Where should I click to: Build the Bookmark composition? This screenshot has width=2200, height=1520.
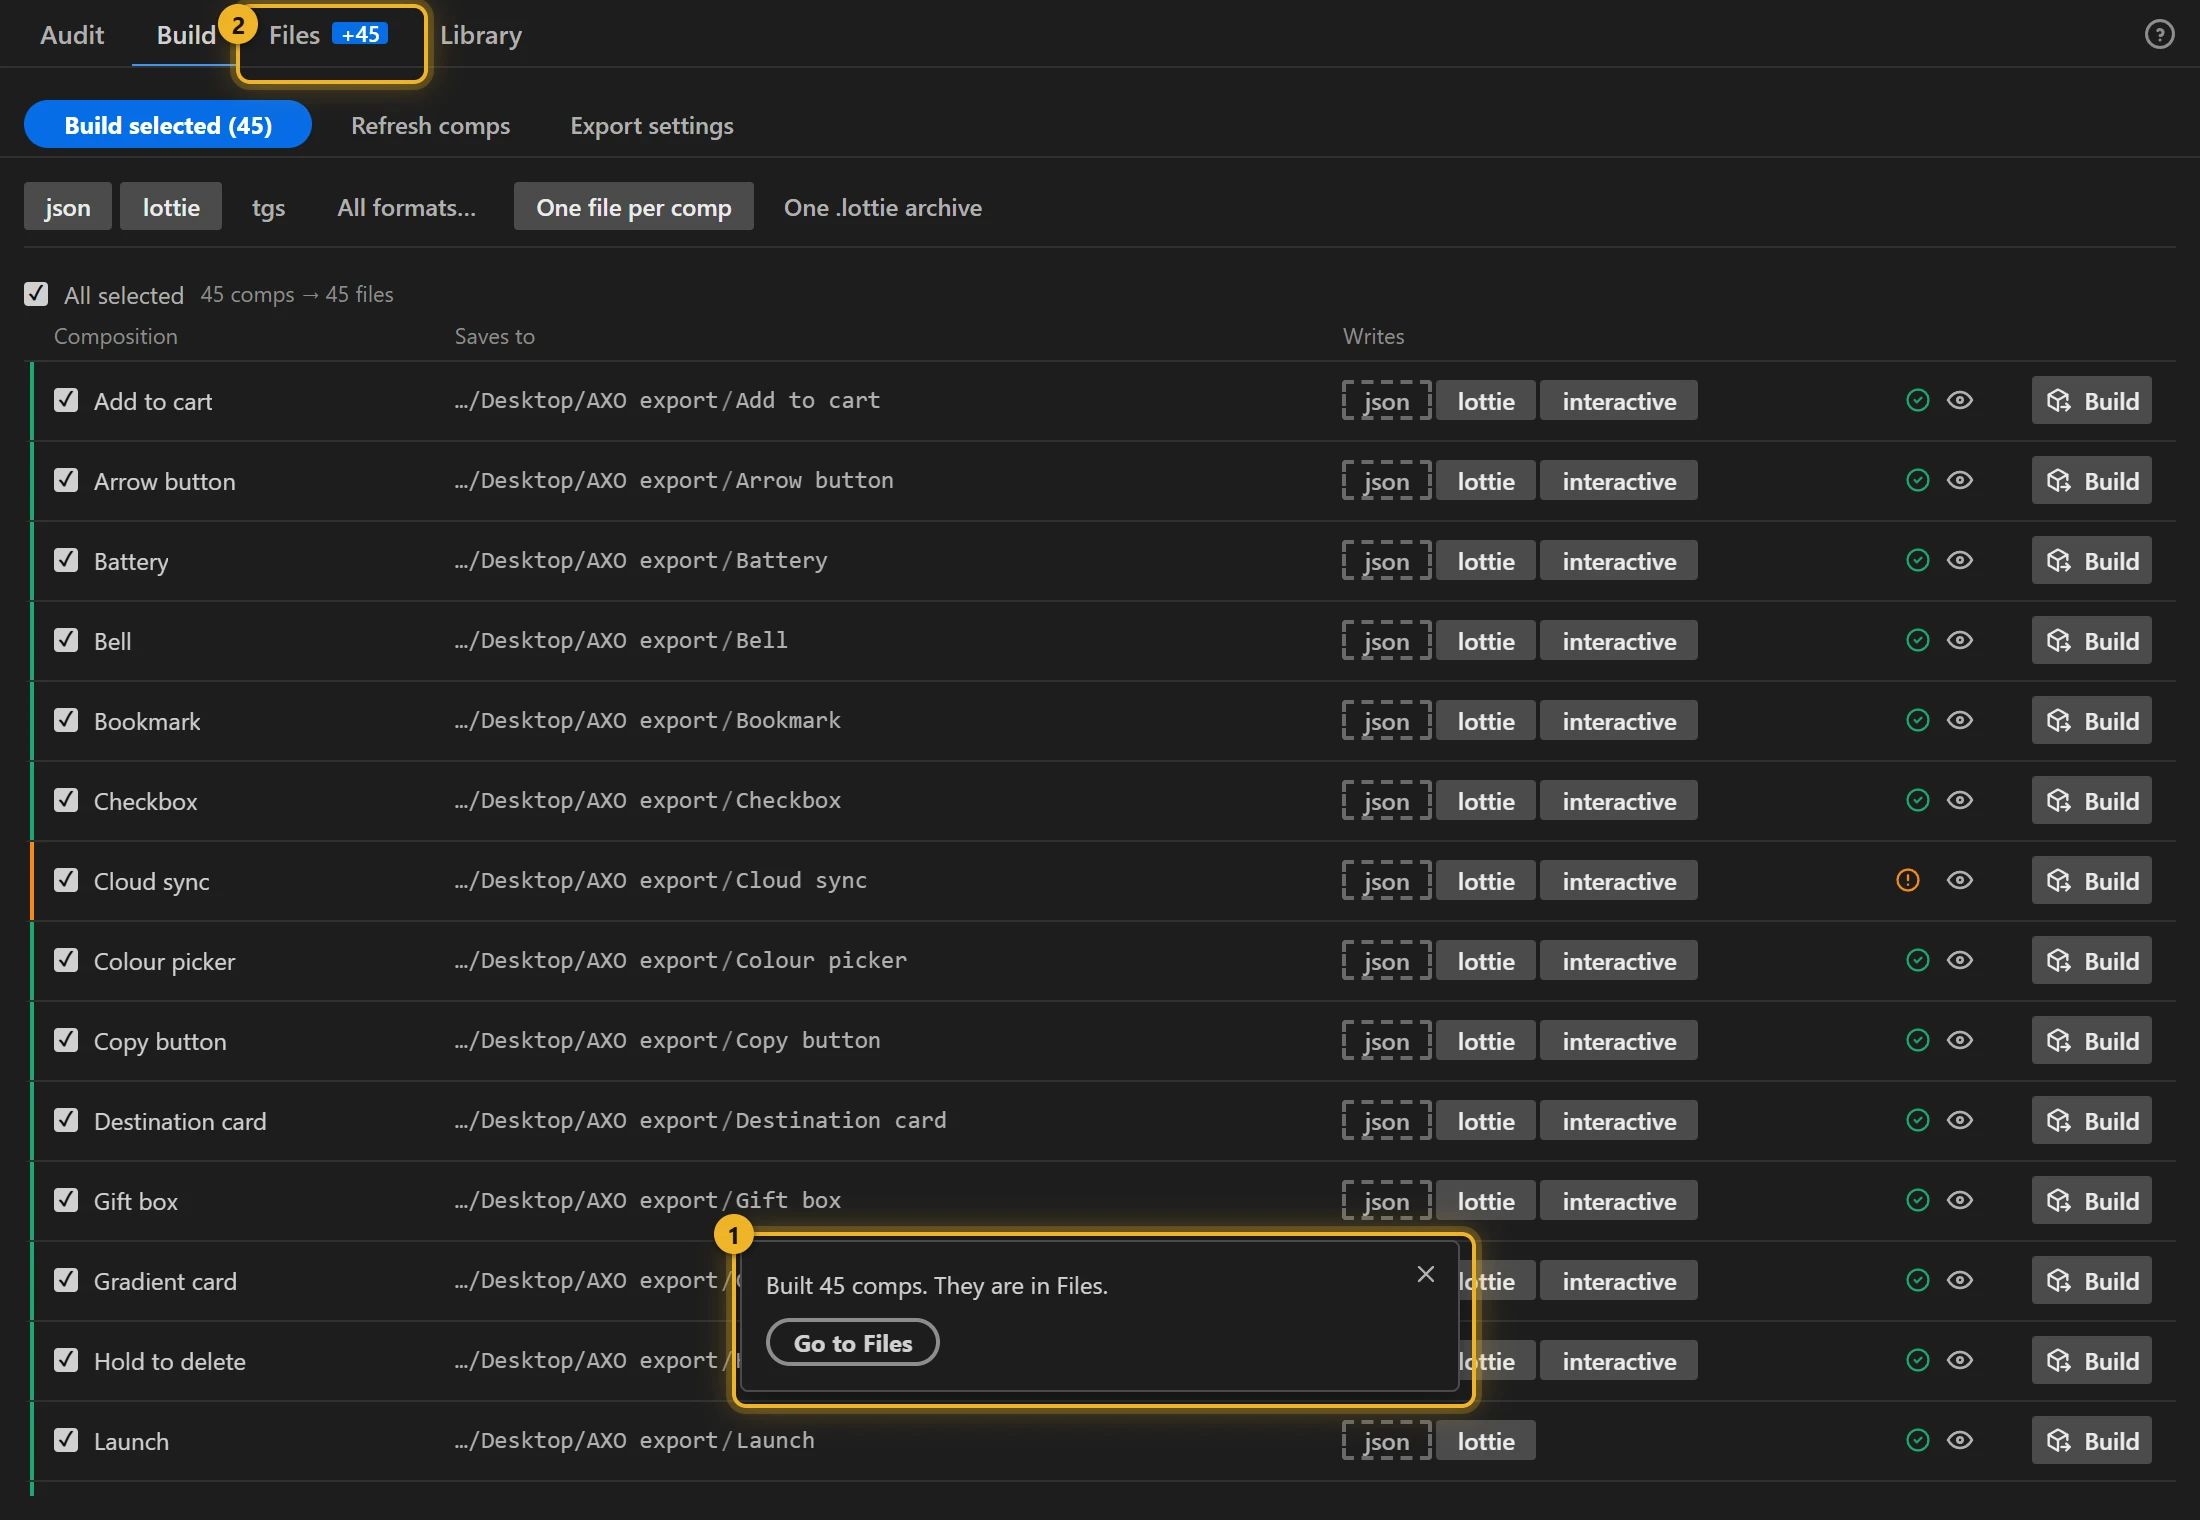pos(2091,721)
